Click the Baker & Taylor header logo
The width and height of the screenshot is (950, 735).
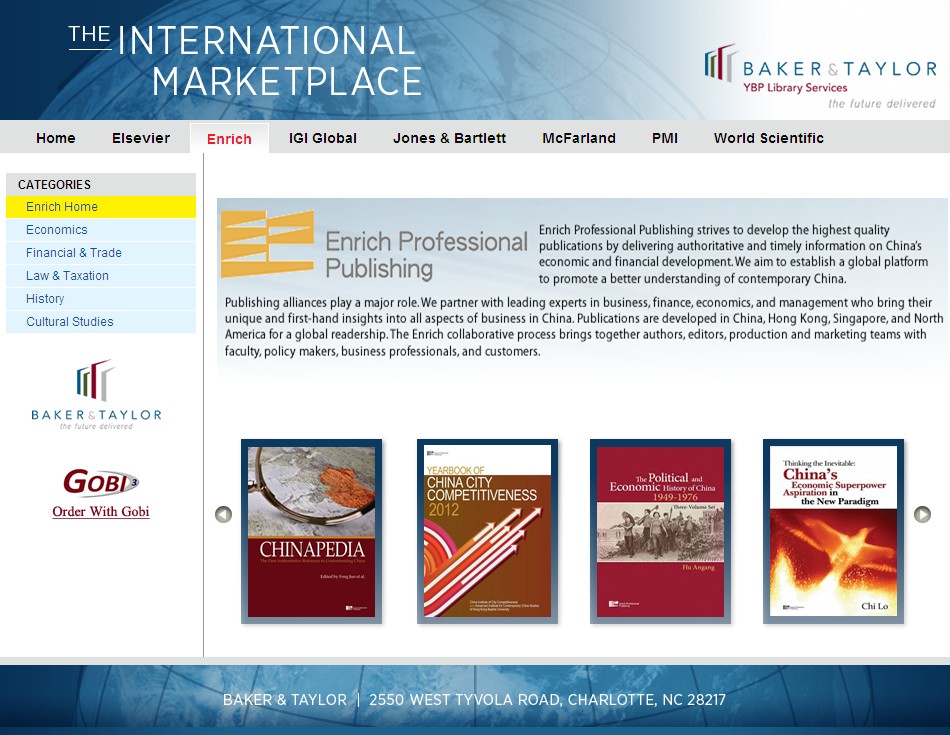pyautogui.click(x=820, y=76)
